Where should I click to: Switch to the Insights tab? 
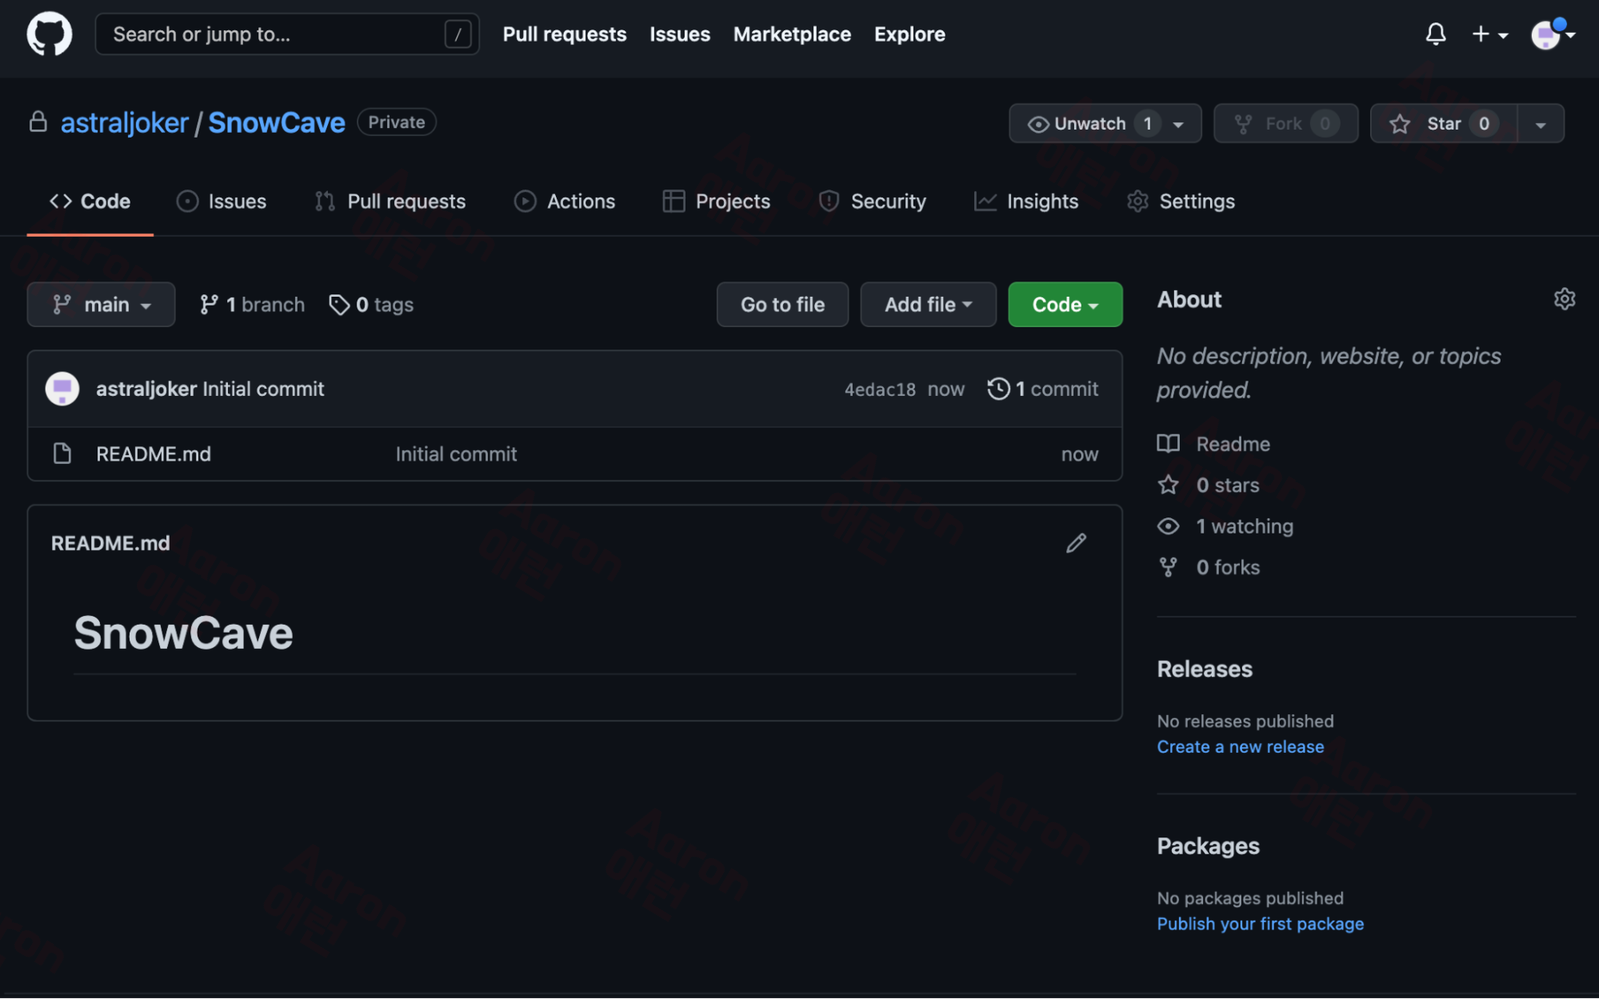point(1026,201)
